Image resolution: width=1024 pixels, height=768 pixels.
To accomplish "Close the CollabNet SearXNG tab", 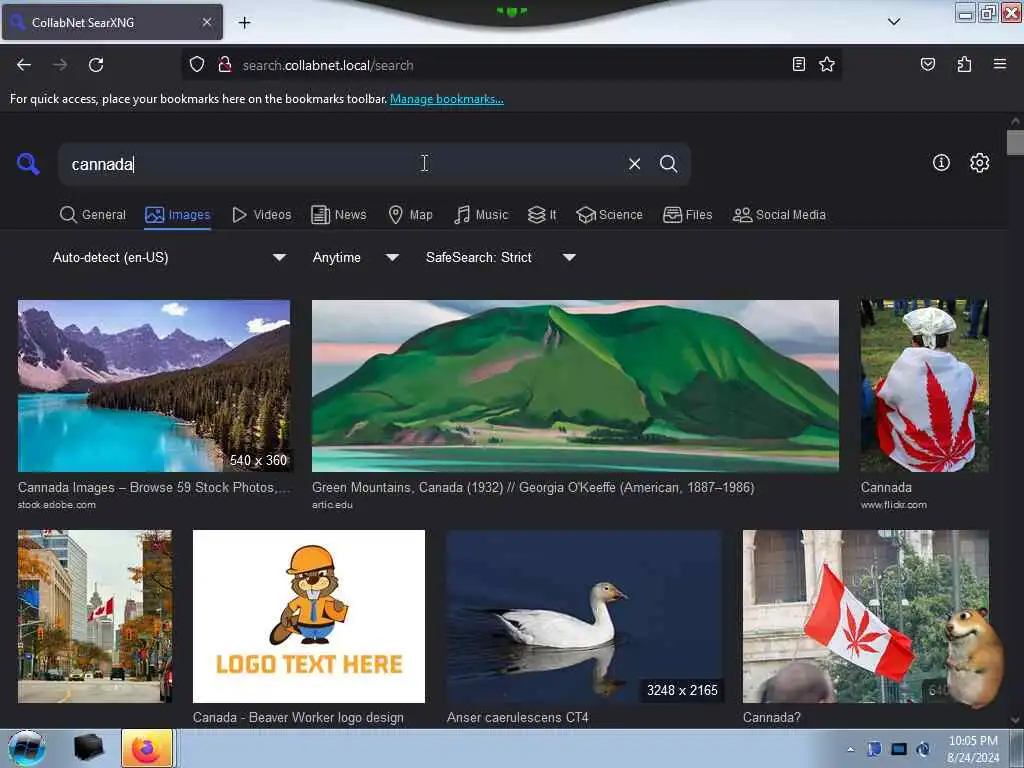I will [x=206, y=22].
